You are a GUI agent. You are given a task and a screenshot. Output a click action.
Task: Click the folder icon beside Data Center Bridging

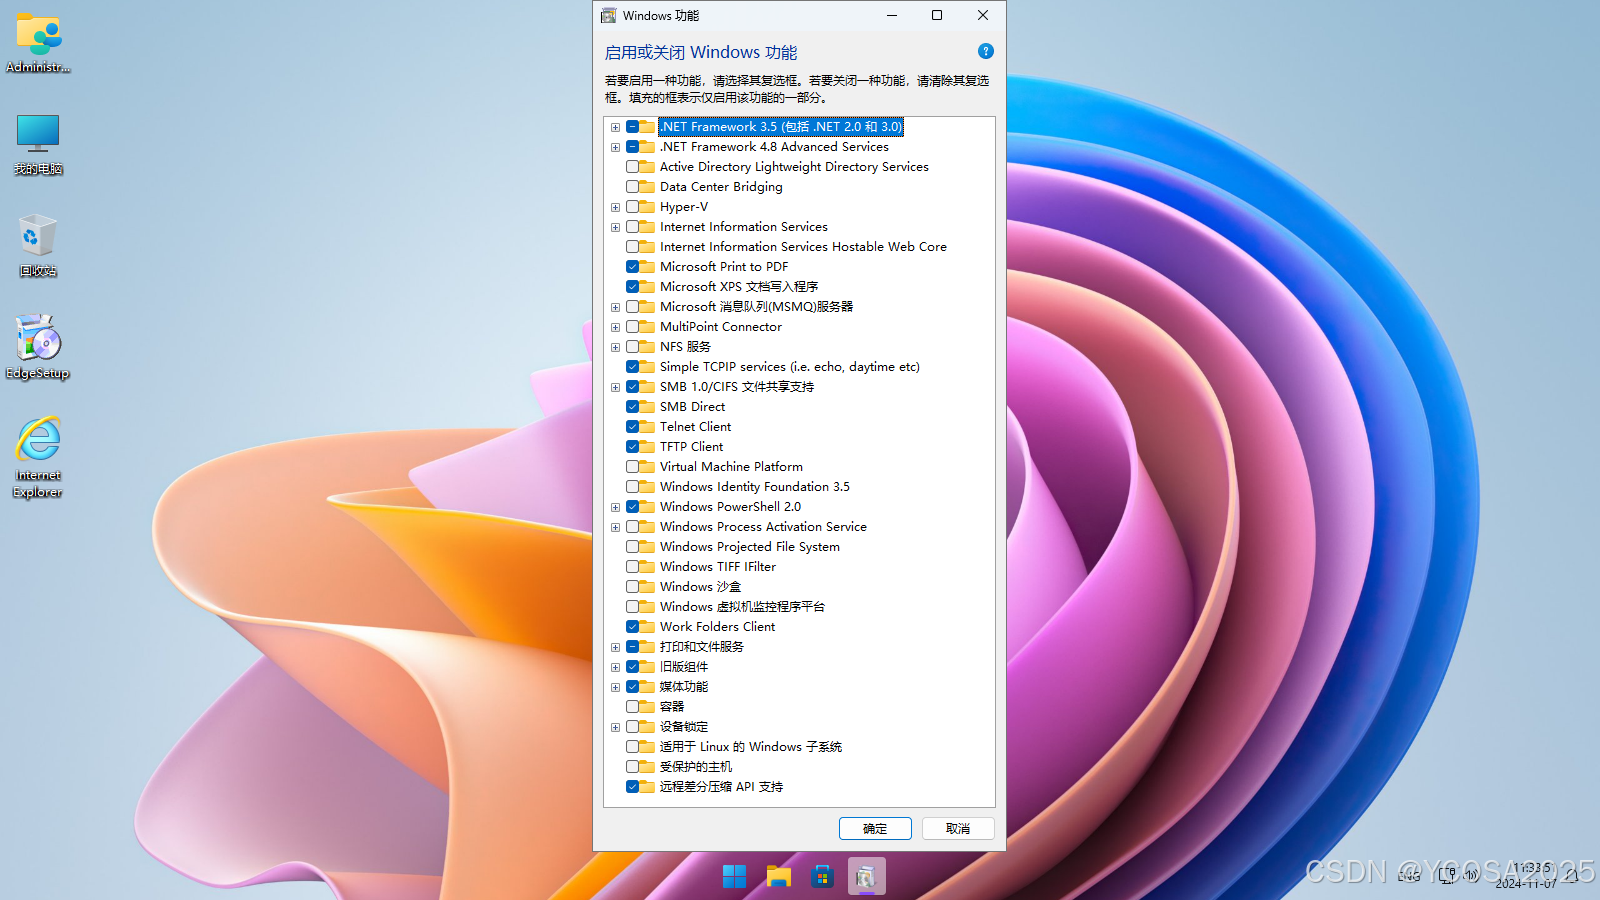(x=648, y=187)
